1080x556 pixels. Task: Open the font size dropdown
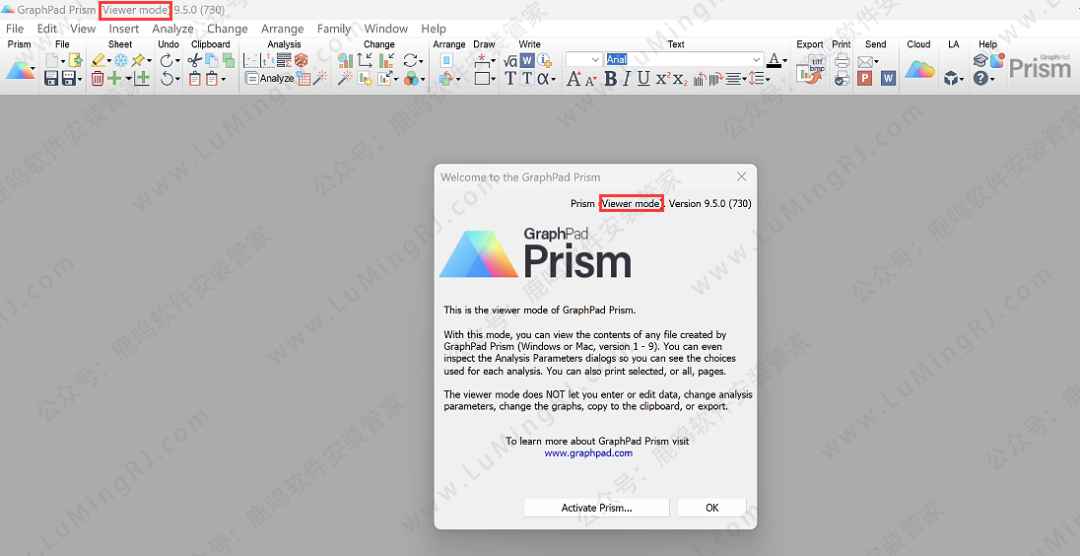(x=596, y=60)
